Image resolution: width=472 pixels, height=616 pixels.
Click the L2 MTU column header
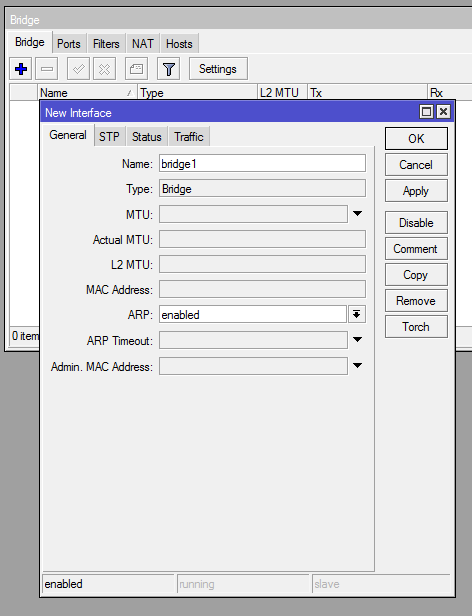[282, 93]
